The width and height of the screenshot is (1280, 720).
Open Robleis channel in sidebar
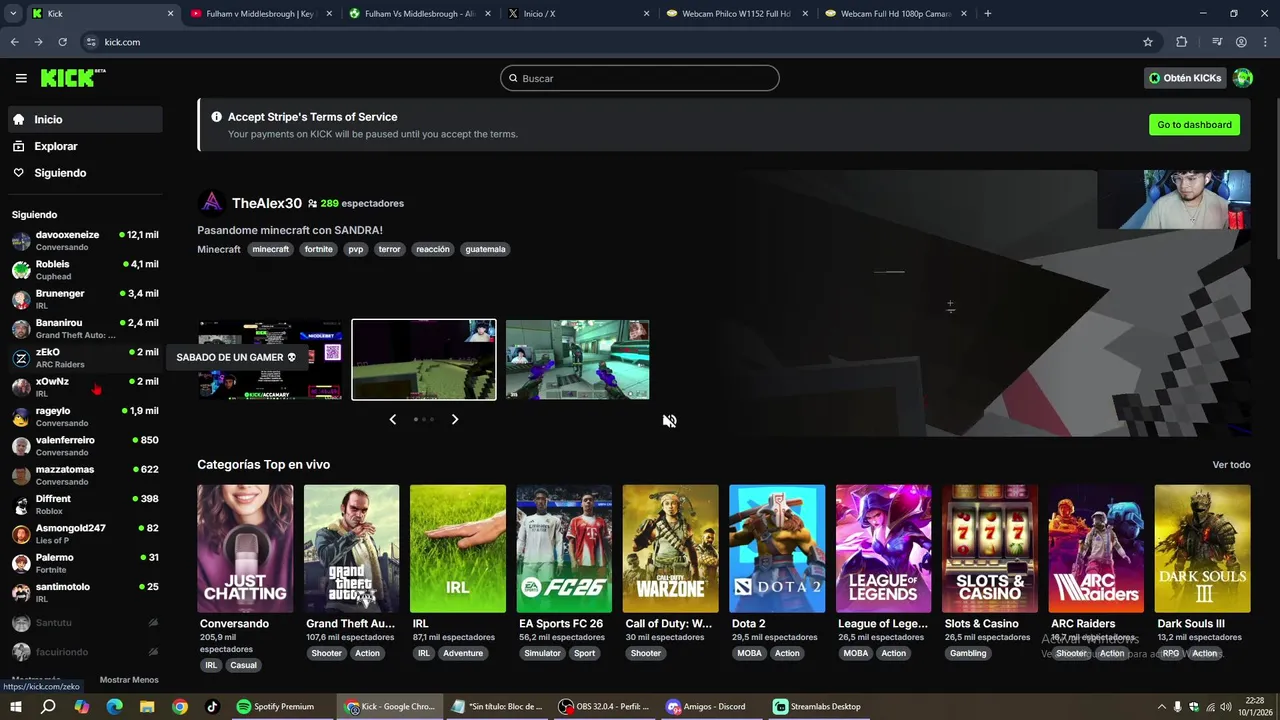point(85,270)
